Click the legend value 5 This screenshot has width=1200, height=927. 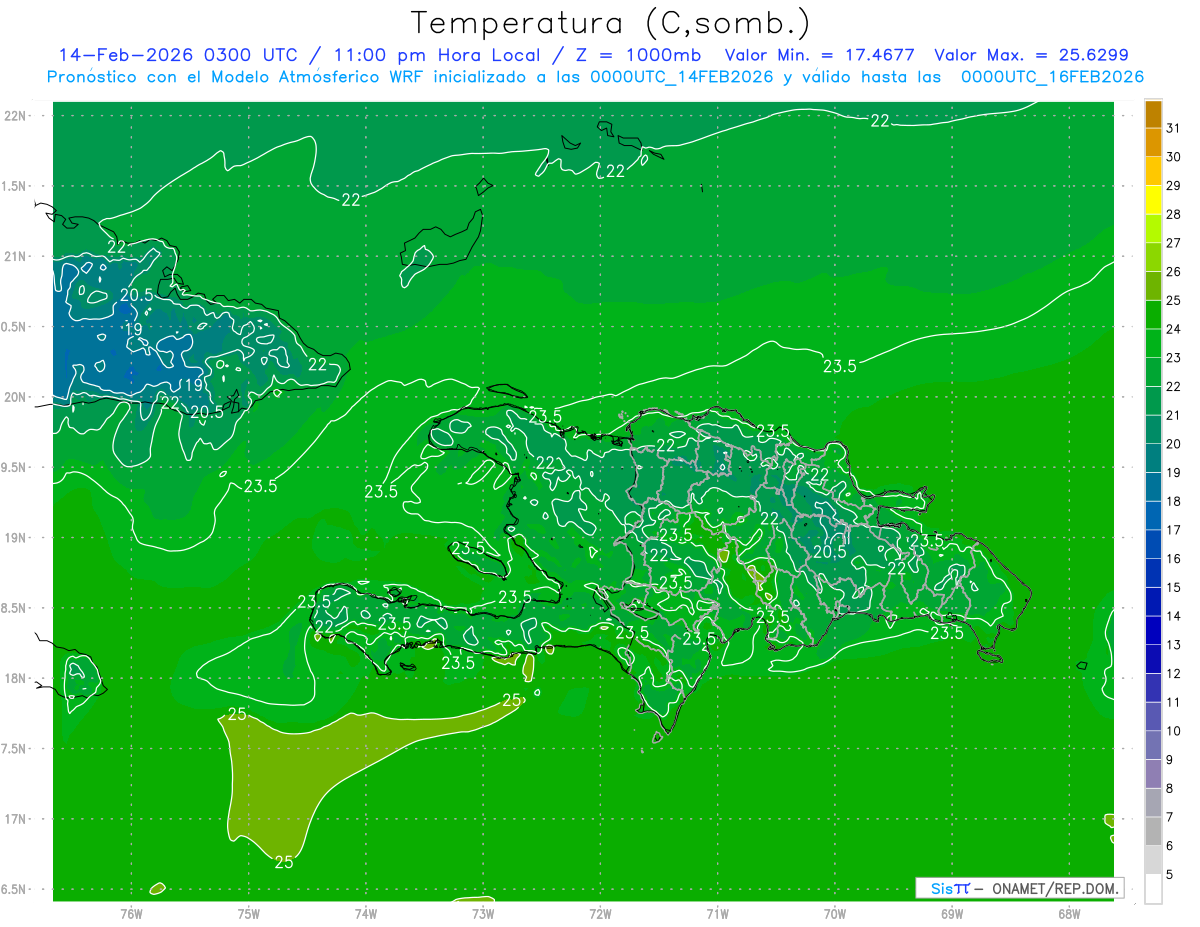click(1169, 875)
